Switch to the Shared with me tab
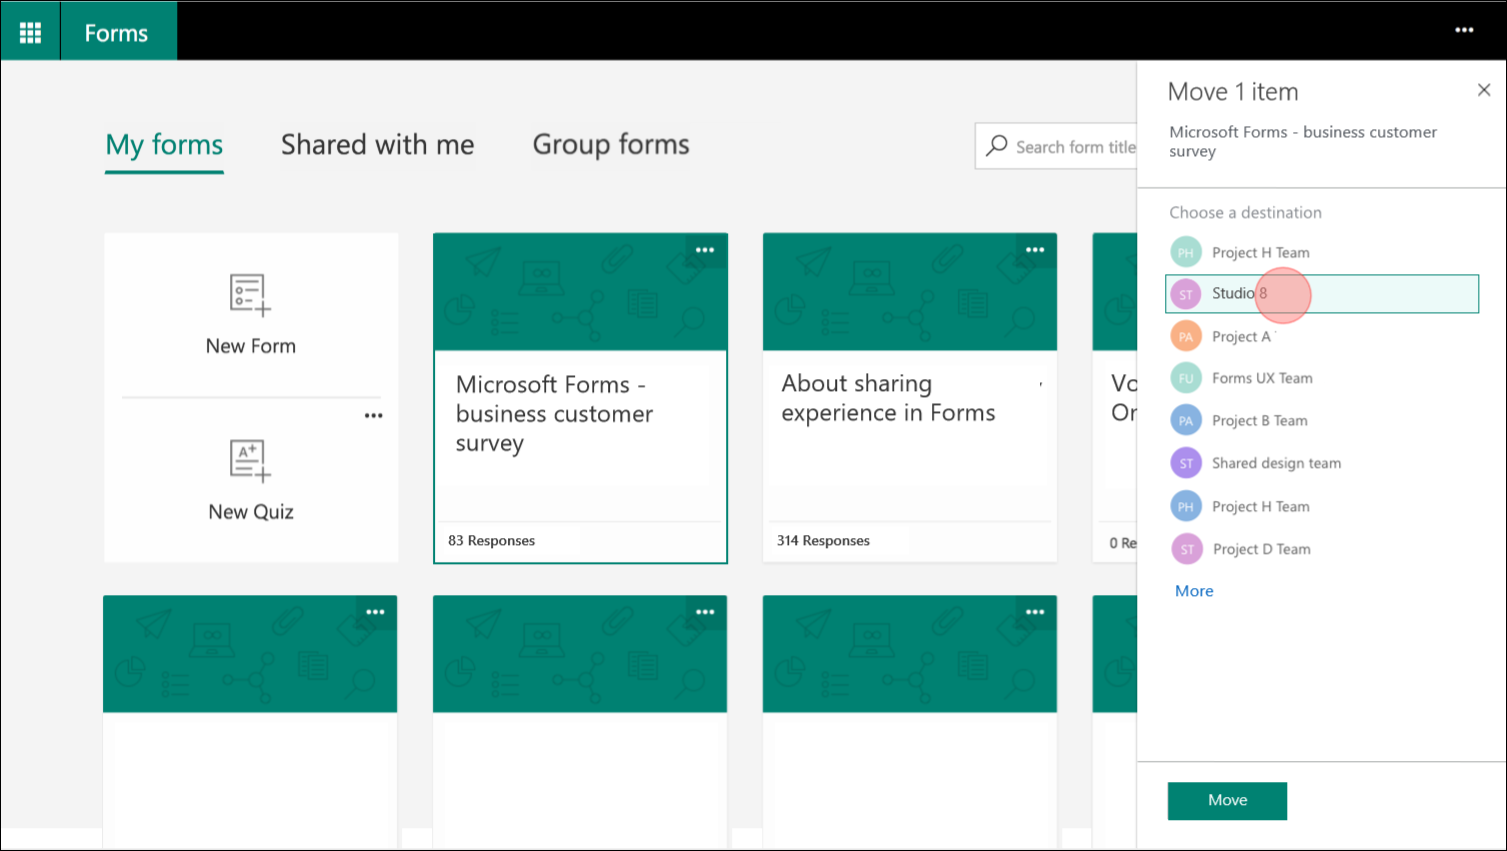 tap(377, 145)
